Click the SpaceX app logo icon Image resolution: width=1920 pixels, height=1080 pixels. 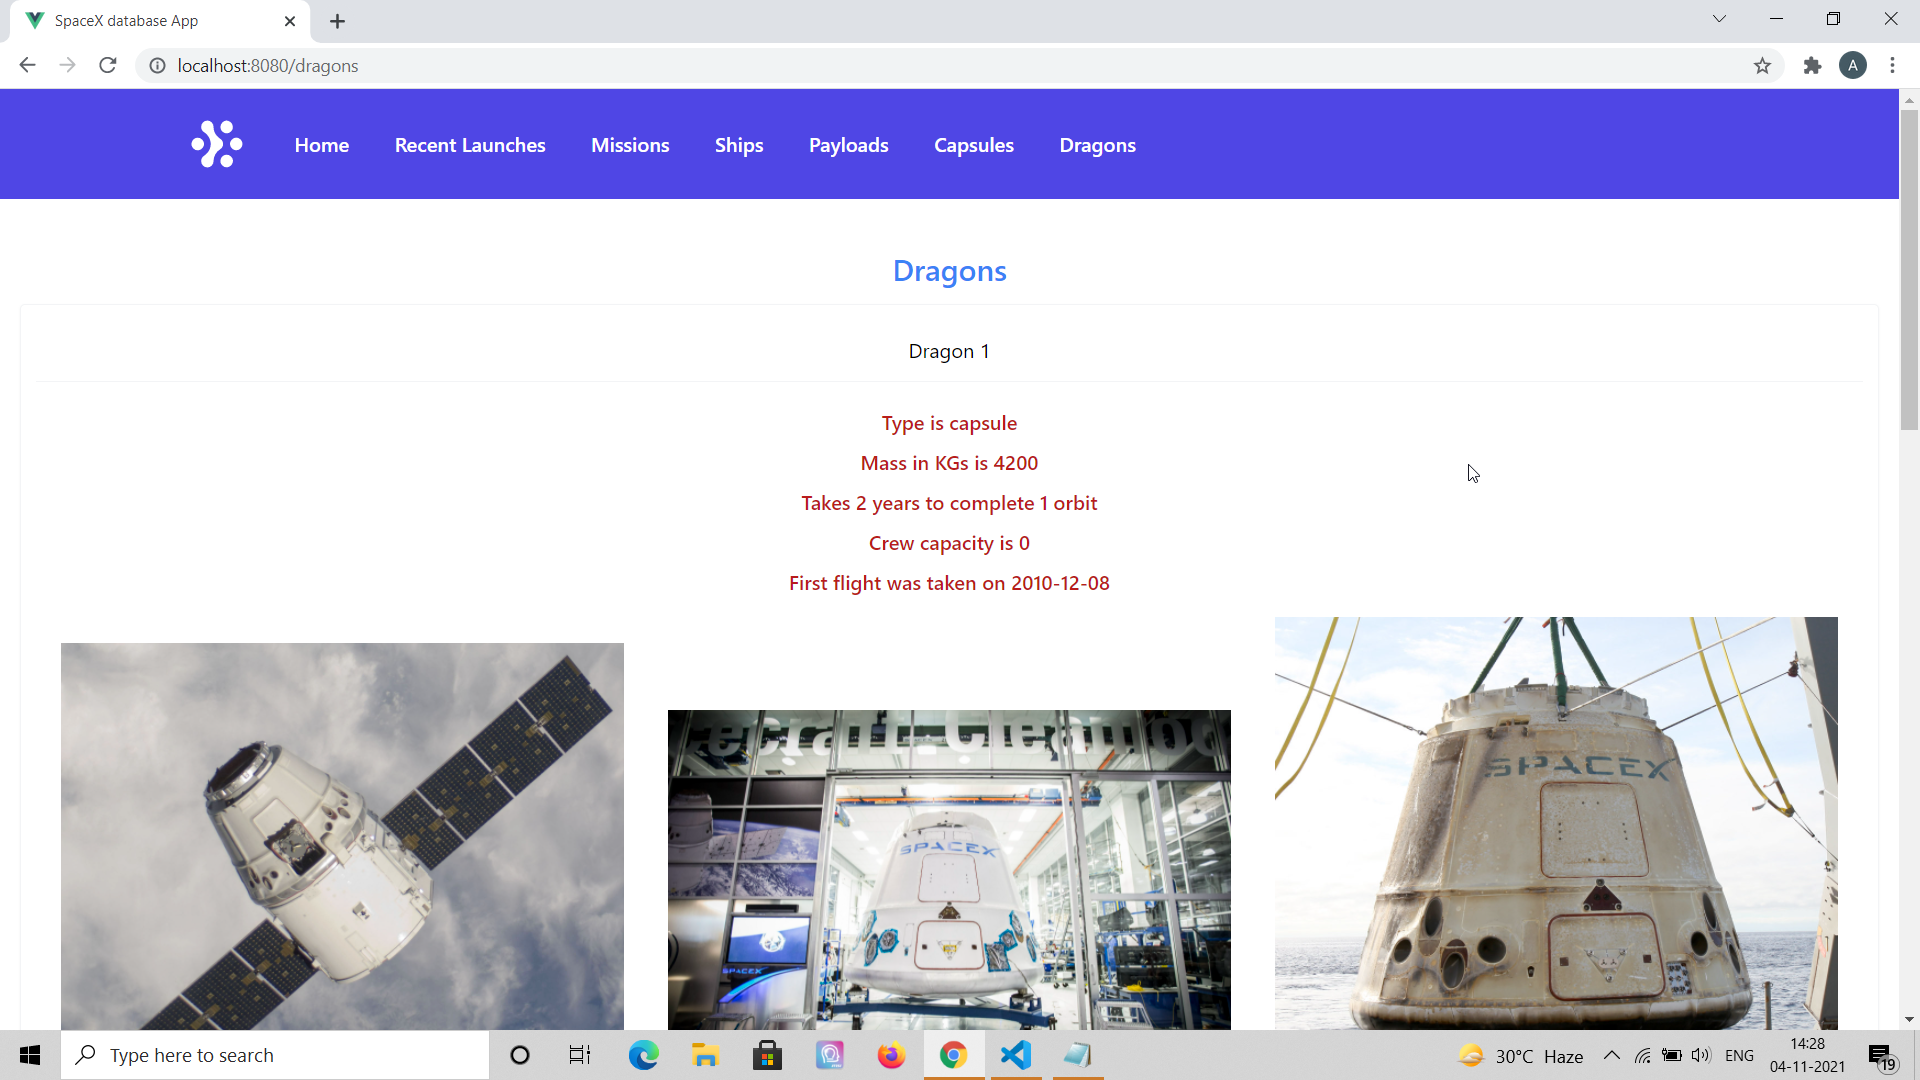[x=217, y=145]
